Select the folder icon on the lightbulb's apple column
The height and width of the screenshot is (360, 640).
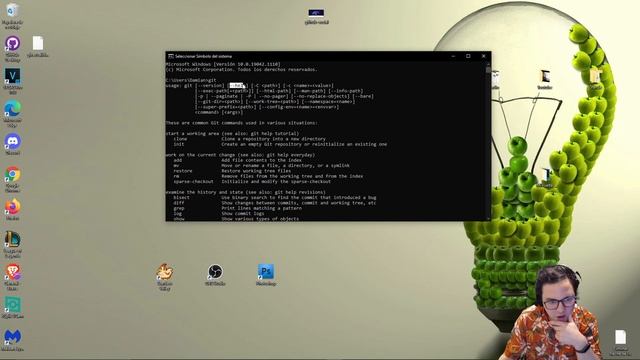coord(595,78)
